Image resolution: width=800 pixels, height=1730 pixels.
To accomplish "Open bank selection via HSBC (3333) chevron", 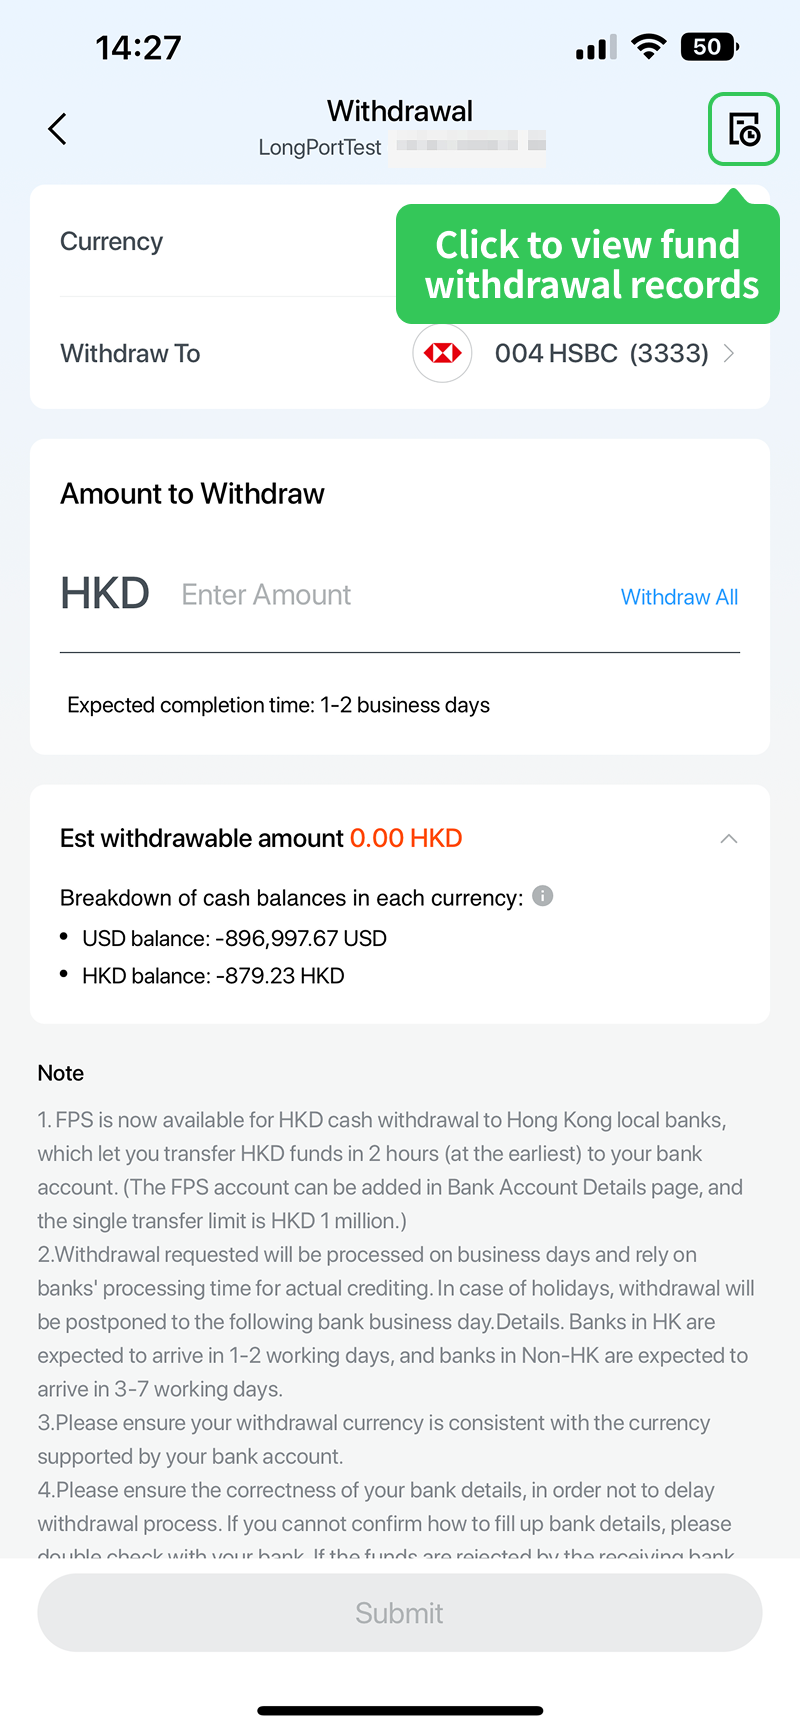I will point(729,353).
